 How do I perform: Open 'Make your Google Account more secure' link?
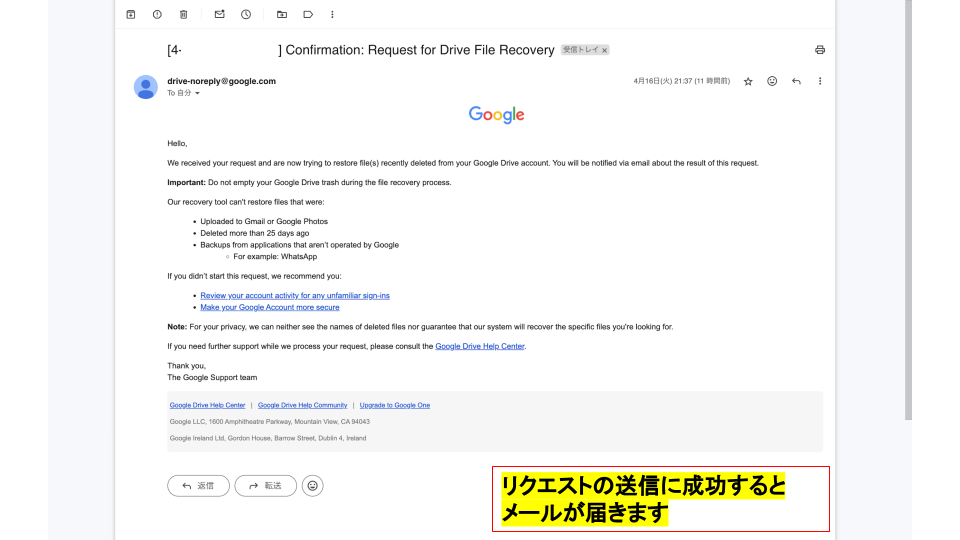(x=269, y=307)
